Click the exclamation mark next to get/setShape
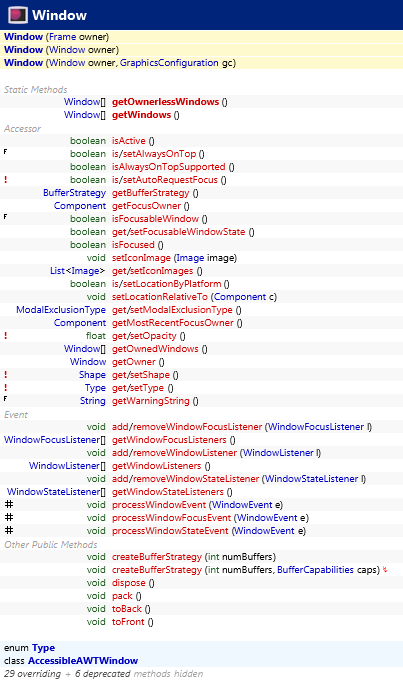The height and width of the screenshot is (680, 403). [6, 375]
